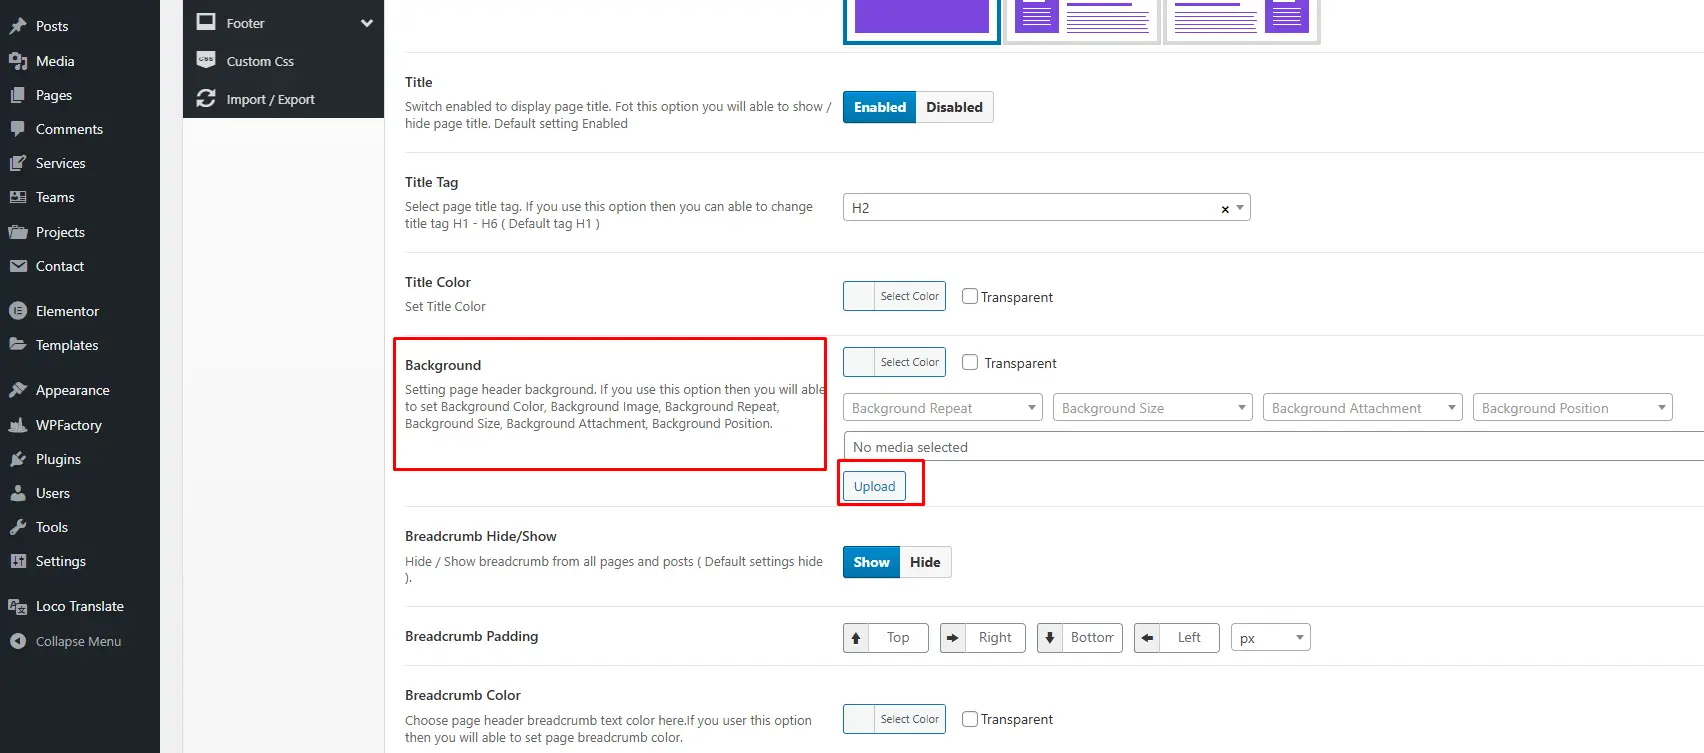The width and height of the screenshot is (1704, 753).
Task: Click the Tools wrench icon
Action: (x=18, y=527)
